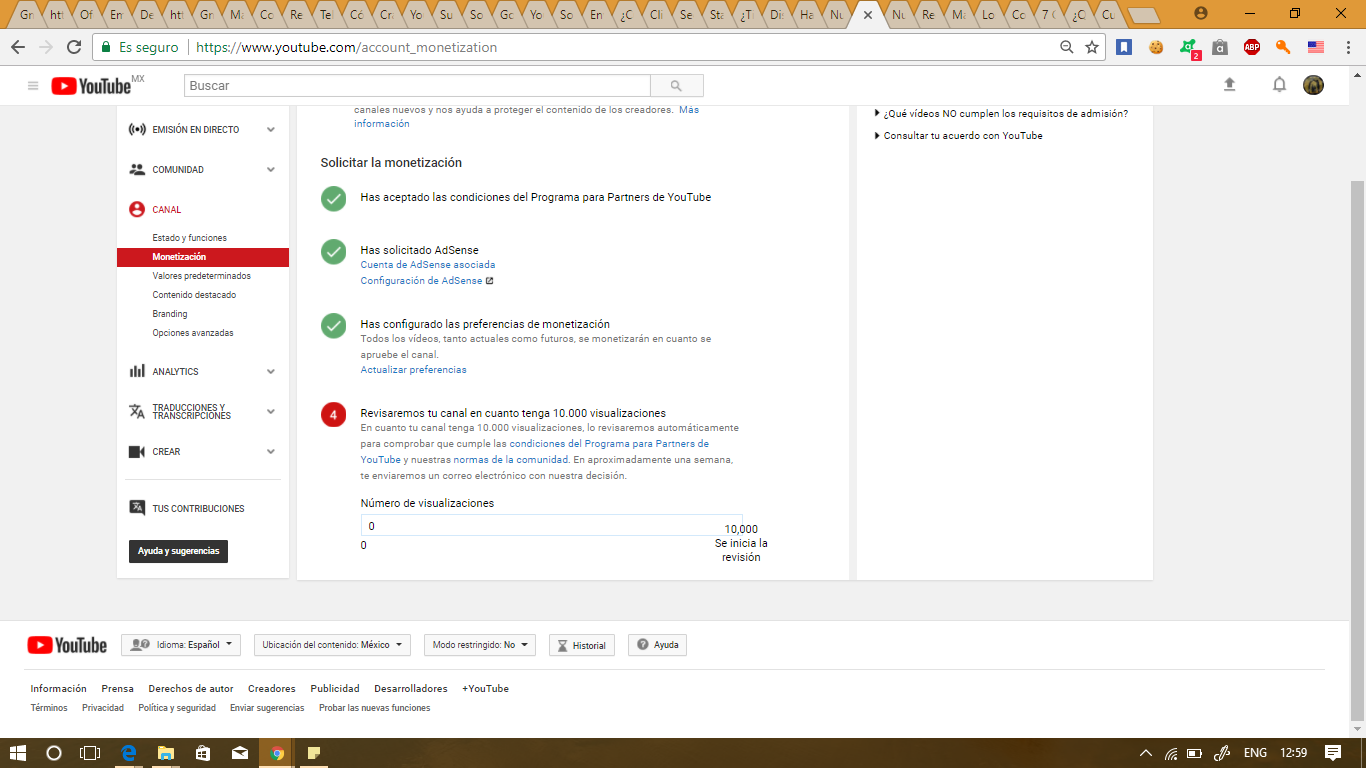
Task: Click the Chrome back arrow
Action: point(17,47)
